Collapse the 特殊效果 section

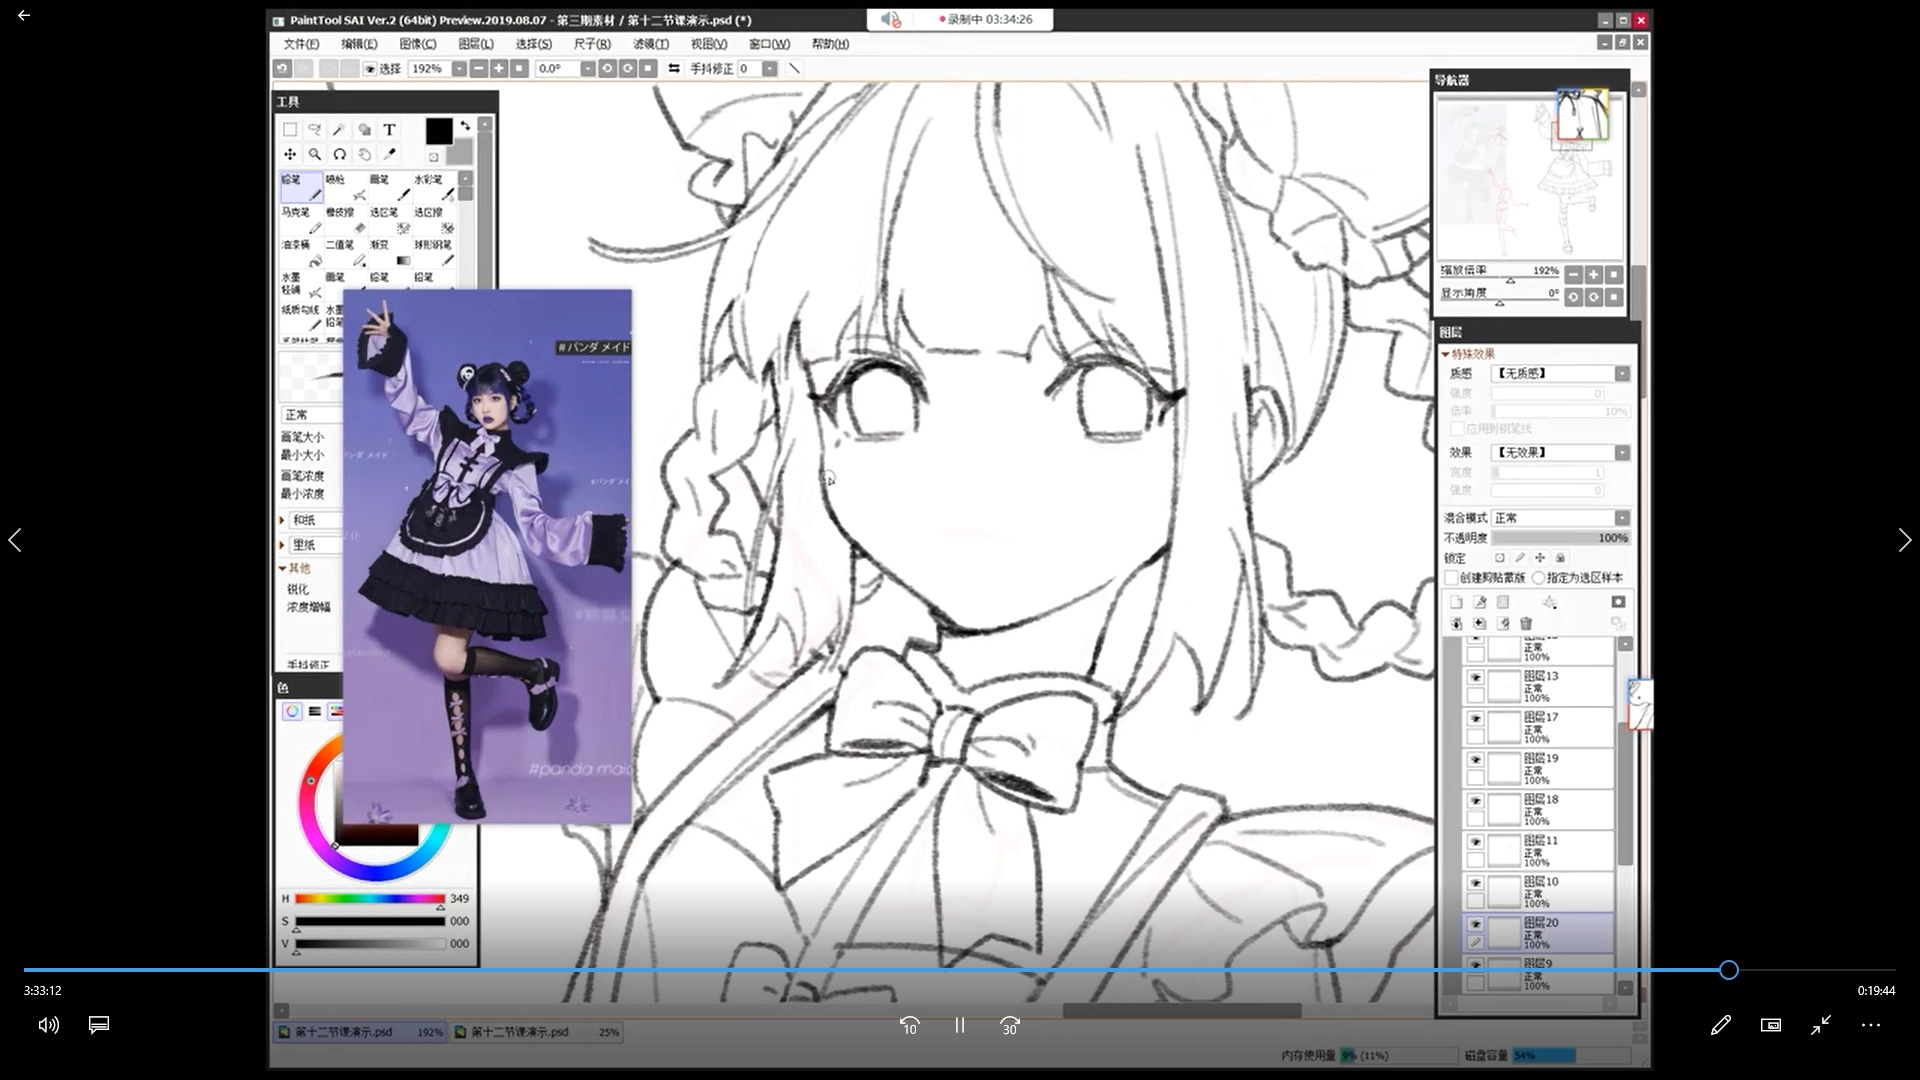point(1446,354)
